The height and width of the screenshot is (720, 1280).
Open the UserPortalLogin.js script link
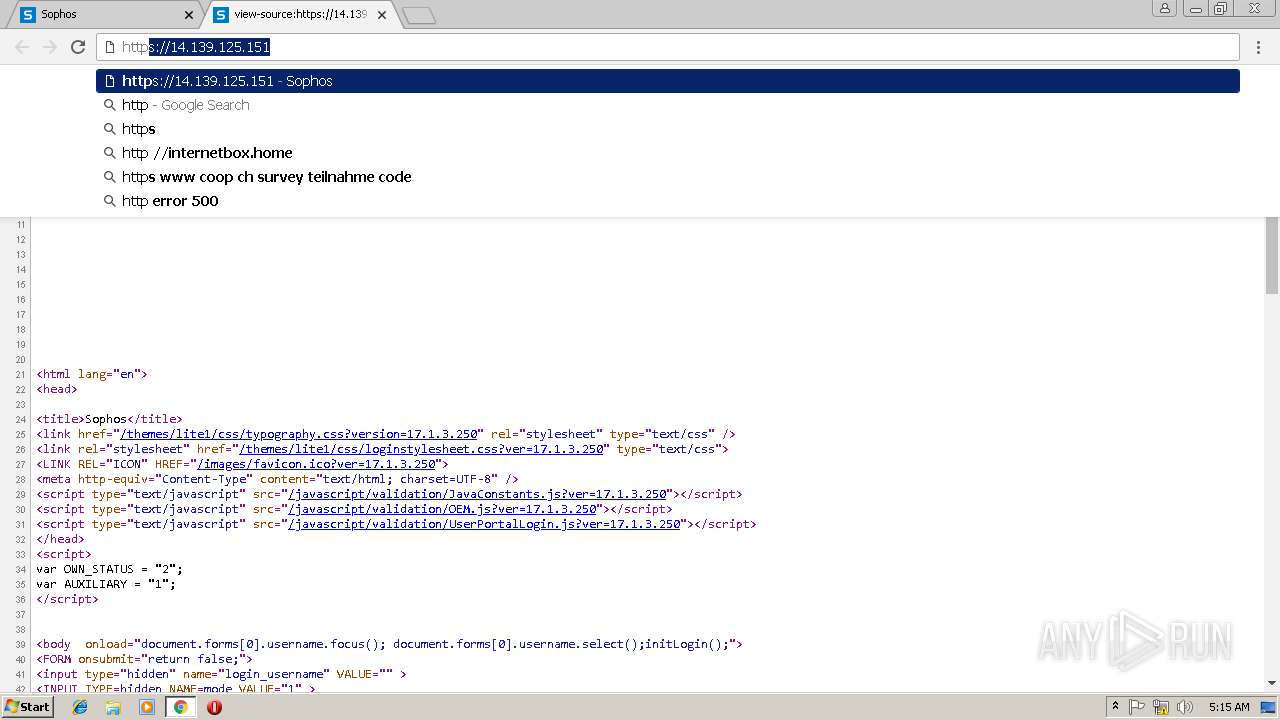pyautogui.click(x=484, y=524)
